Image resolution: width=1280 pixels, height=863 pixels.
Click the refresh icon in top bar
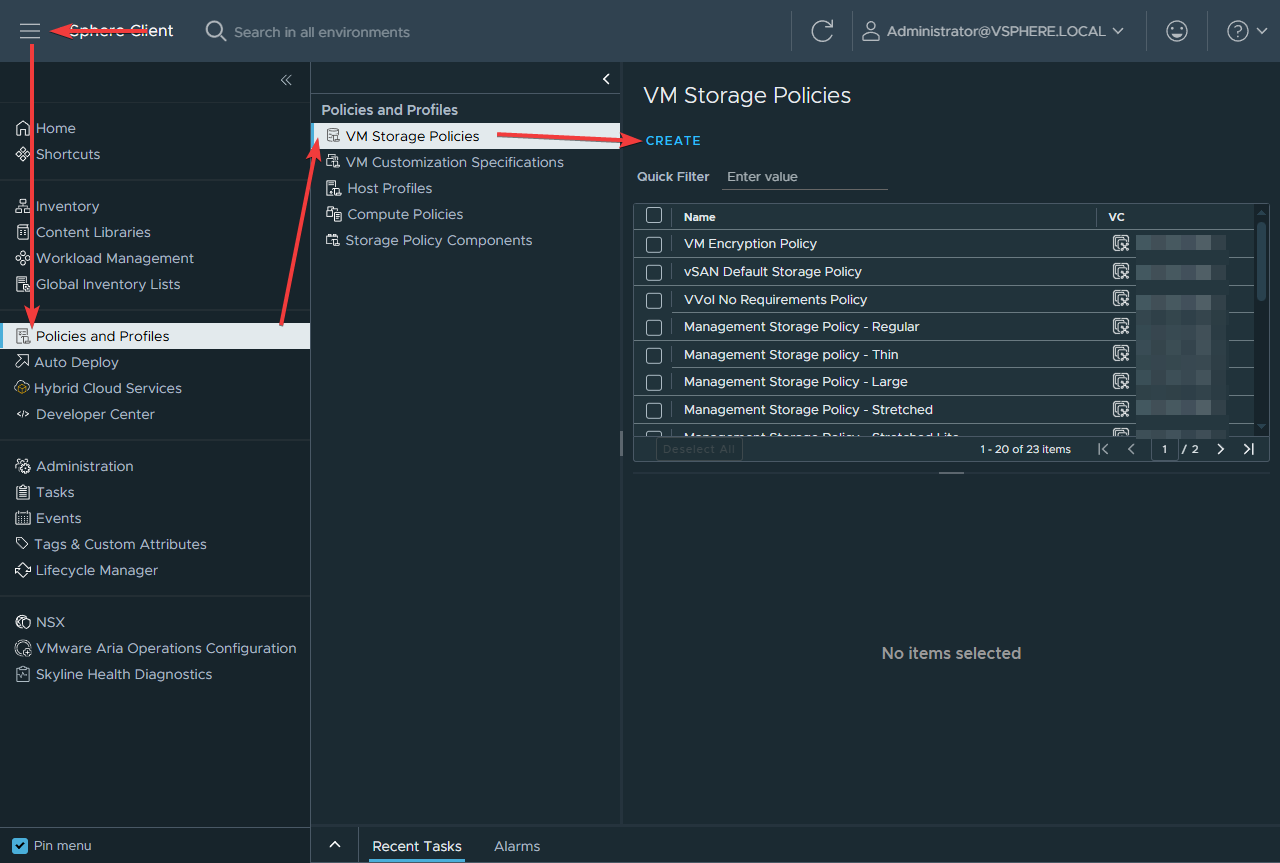822,31
